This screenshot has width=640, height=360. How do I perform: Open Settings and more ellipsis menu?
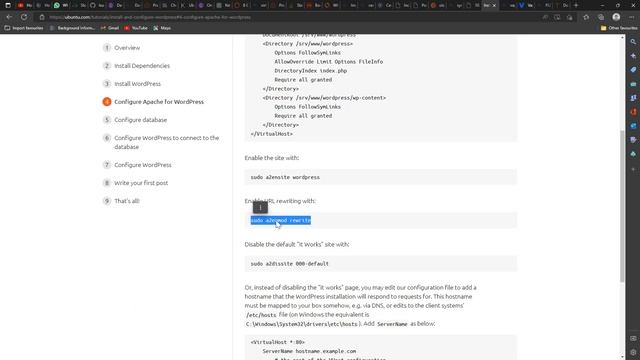[632, 17]
